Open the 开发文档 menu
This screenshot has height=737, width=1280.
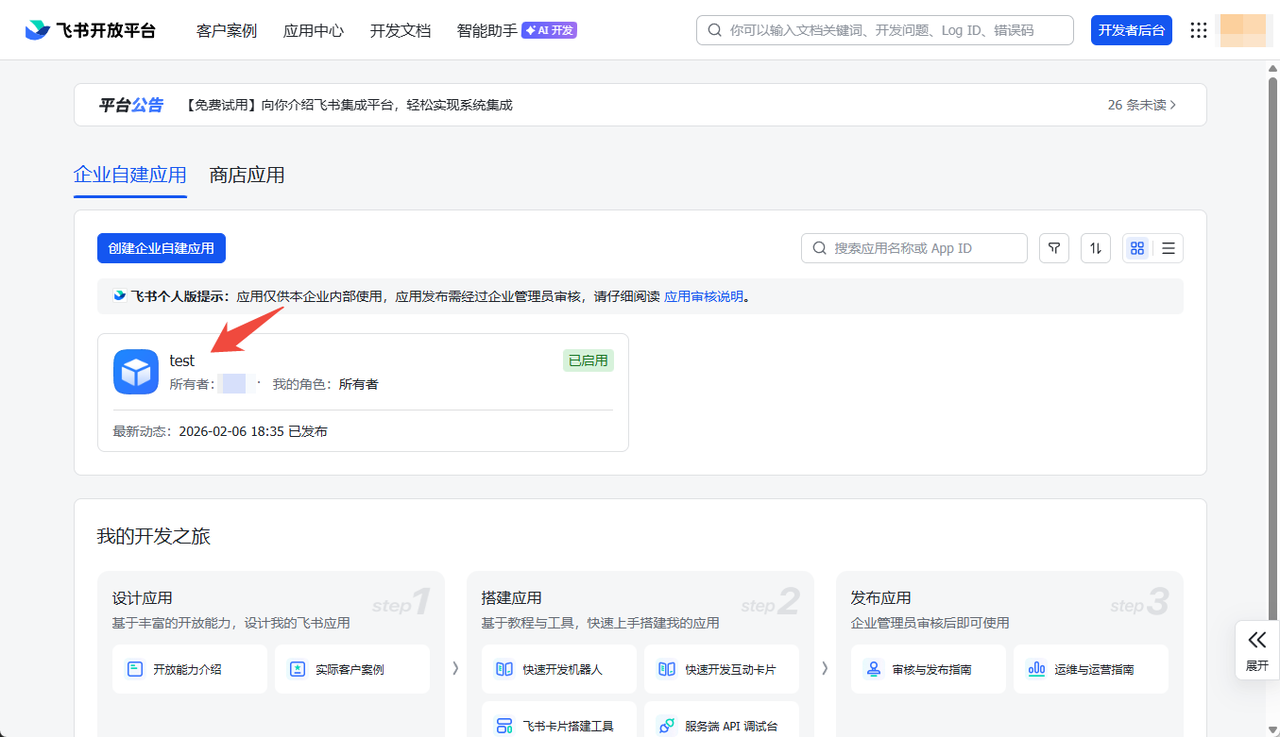click(x=400, y=30)
